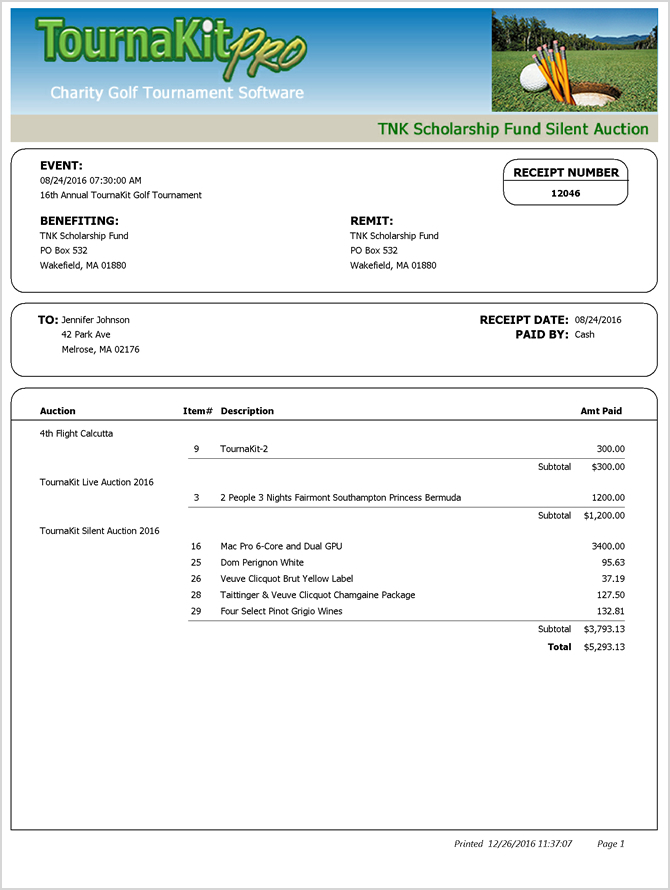The image size is (670, 890).
Task: Click the 'PAID BY:' label
Action: pos(542,334)
